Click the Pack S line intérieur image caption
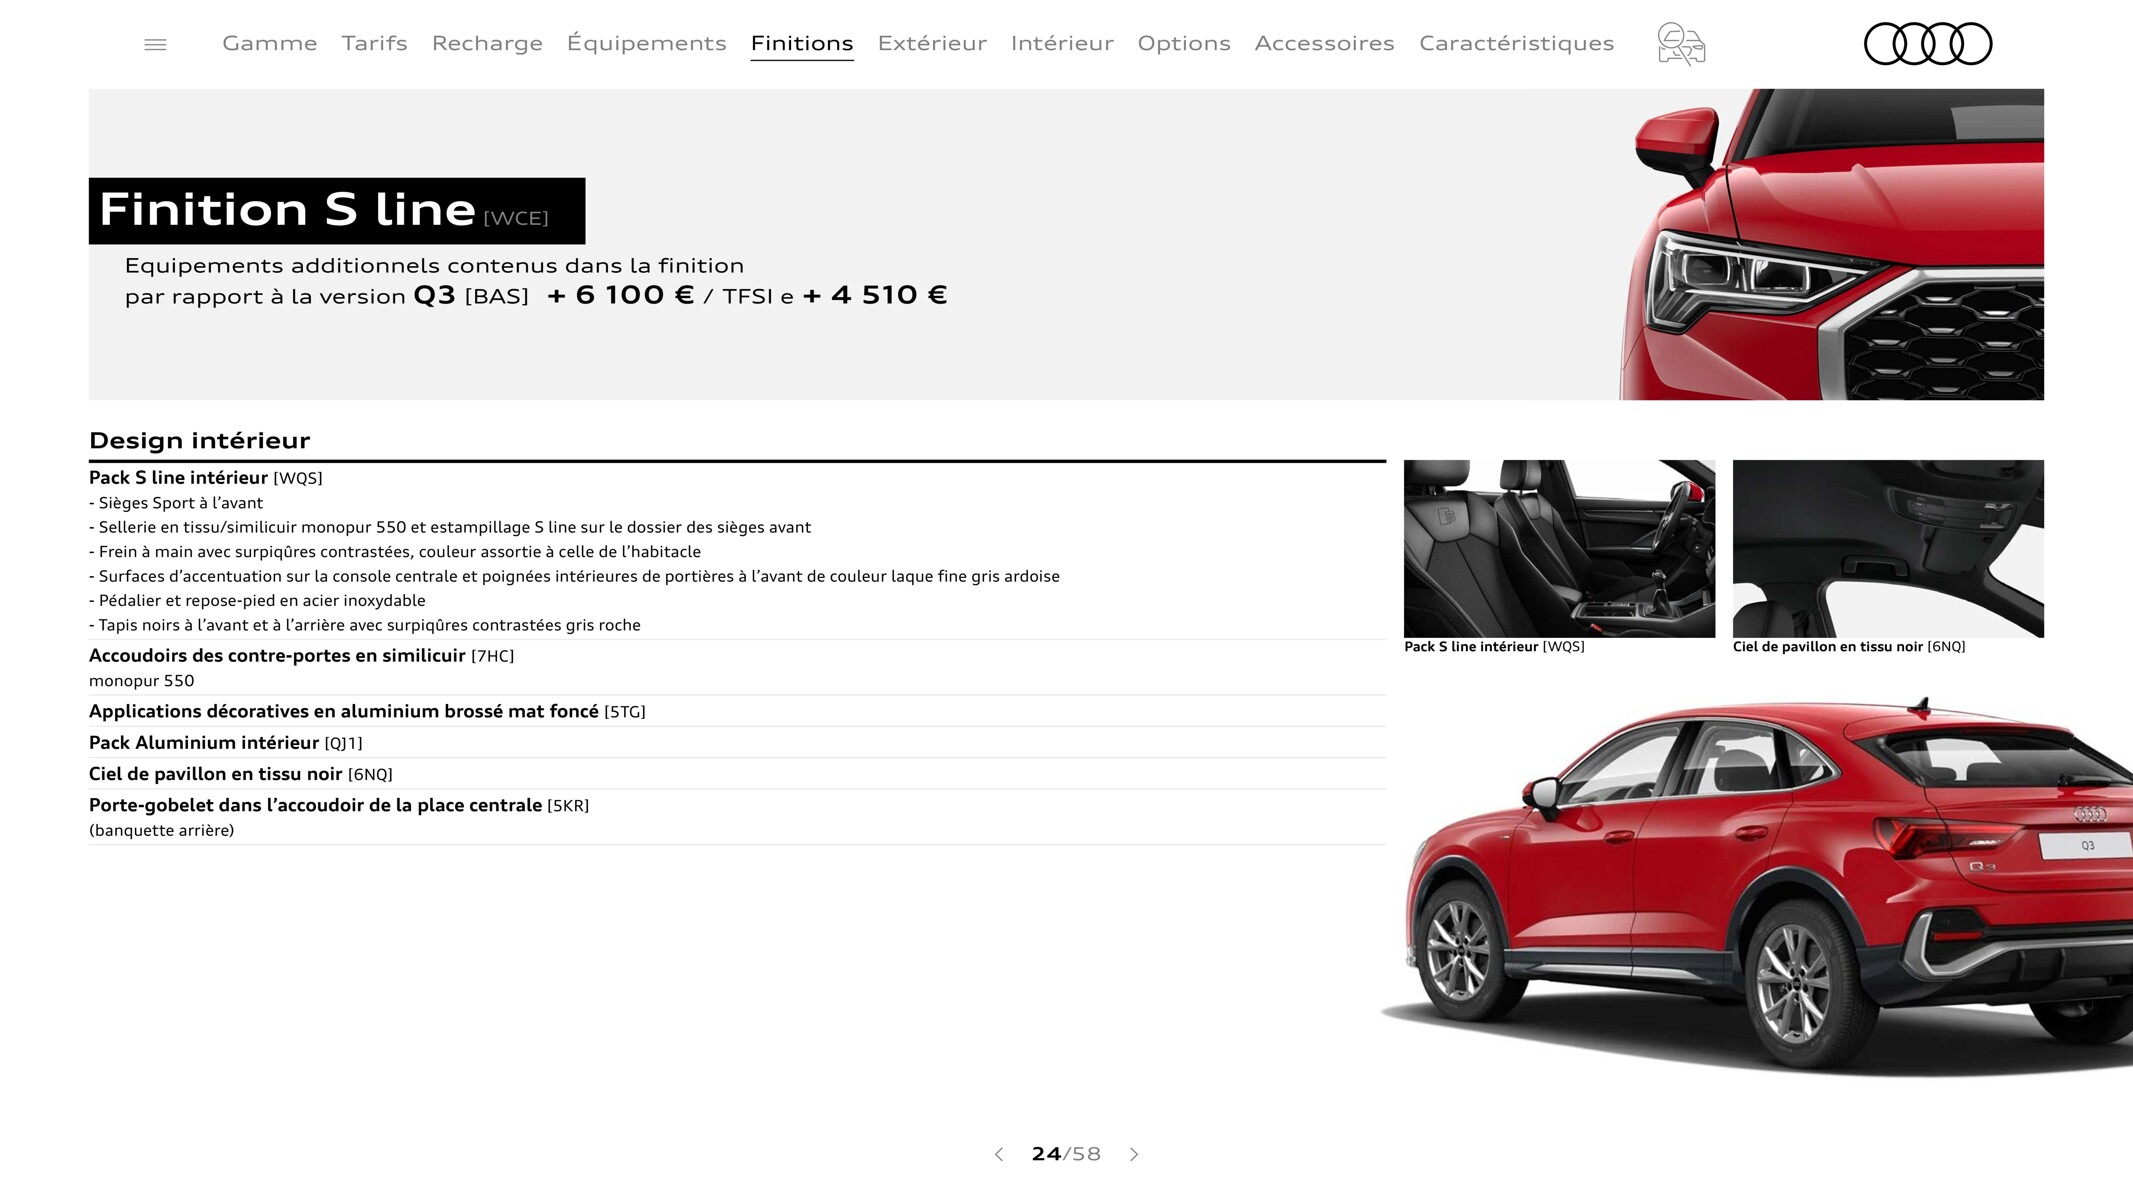This screenshot has height=1200, width=2133. tap(1494, 647)
